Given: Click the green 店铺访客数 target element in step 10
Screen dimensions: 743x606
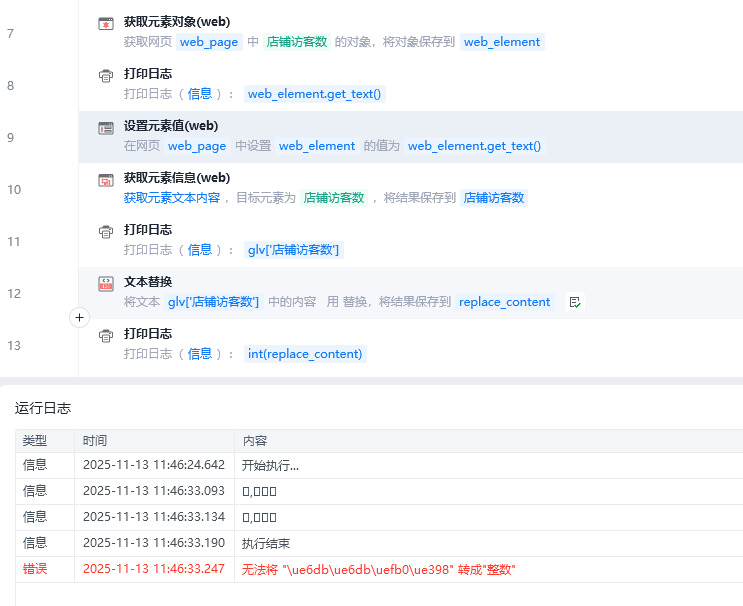Looking at the screenshot, I should (334, 198).
